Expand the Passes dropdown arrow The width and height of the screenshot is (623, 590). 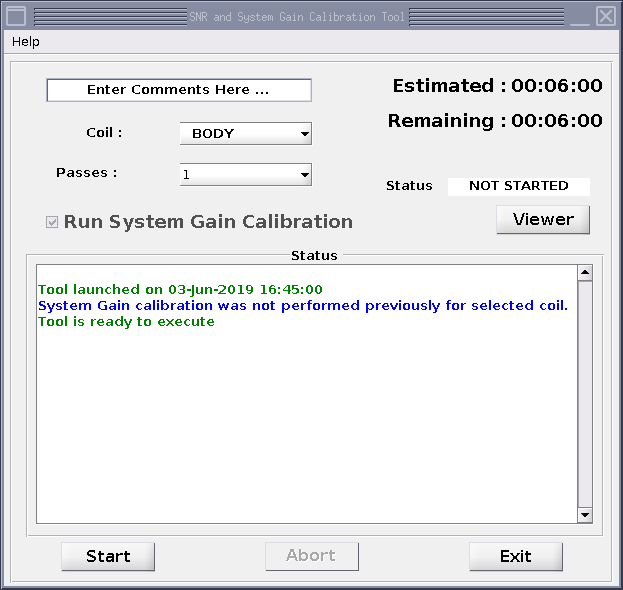(304, 175)
